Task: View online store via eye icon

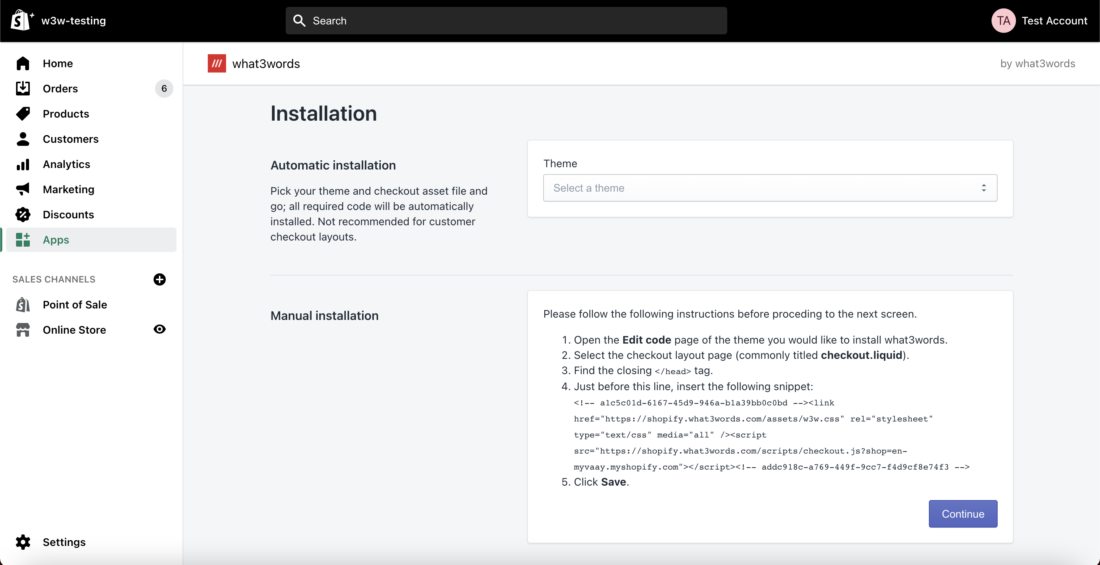Action: [x=159, y=329]
